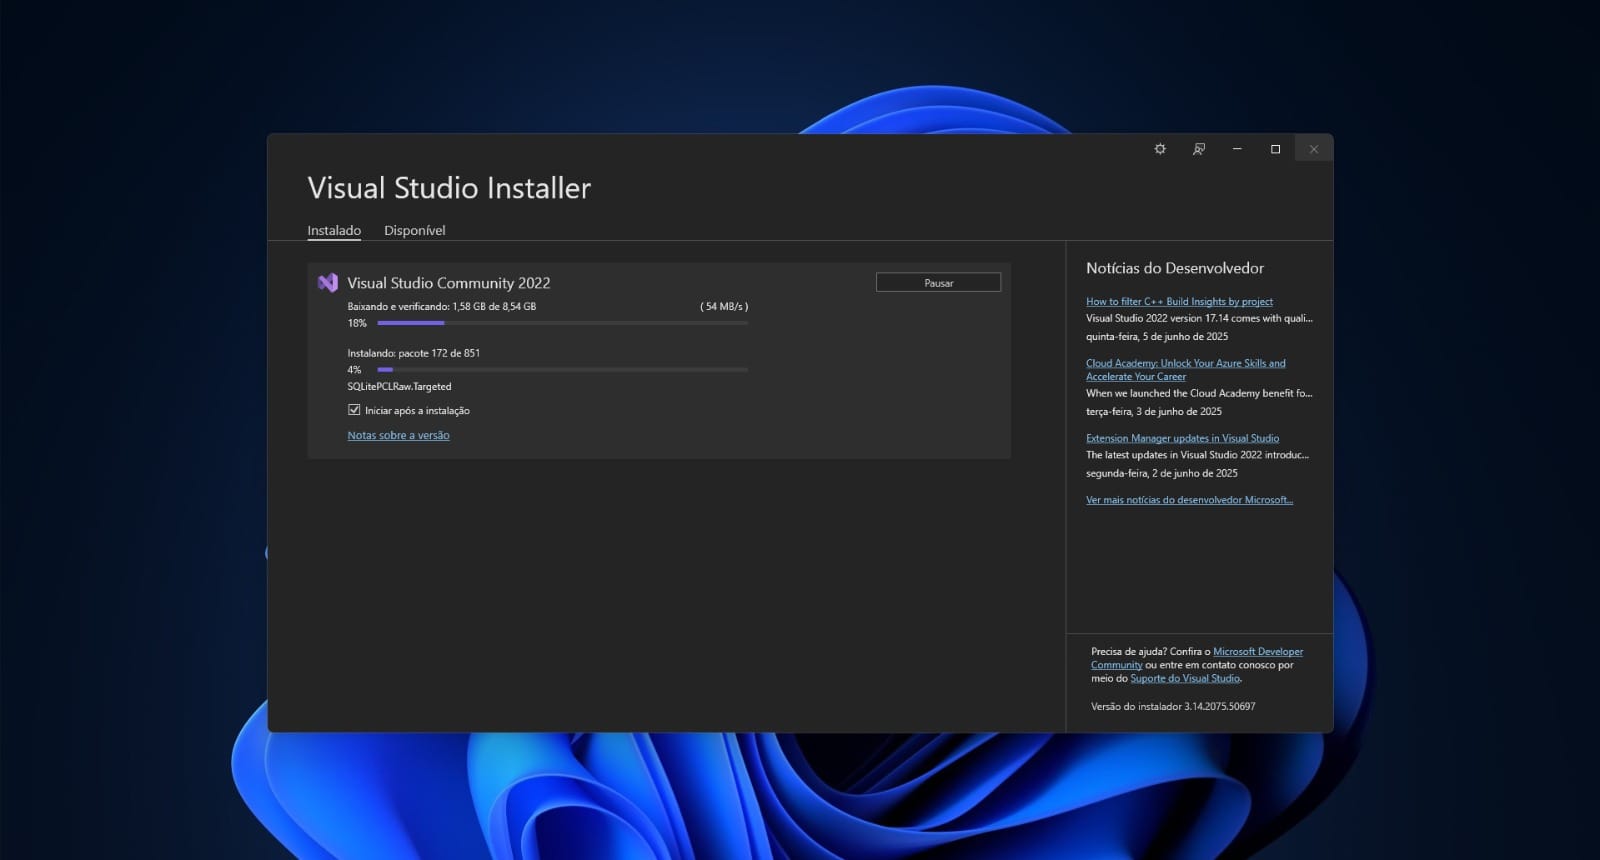This screenshot has width=1600, height=860.
Task: Click the 54 MB/s download speed
Action: [x=724, y=306]
